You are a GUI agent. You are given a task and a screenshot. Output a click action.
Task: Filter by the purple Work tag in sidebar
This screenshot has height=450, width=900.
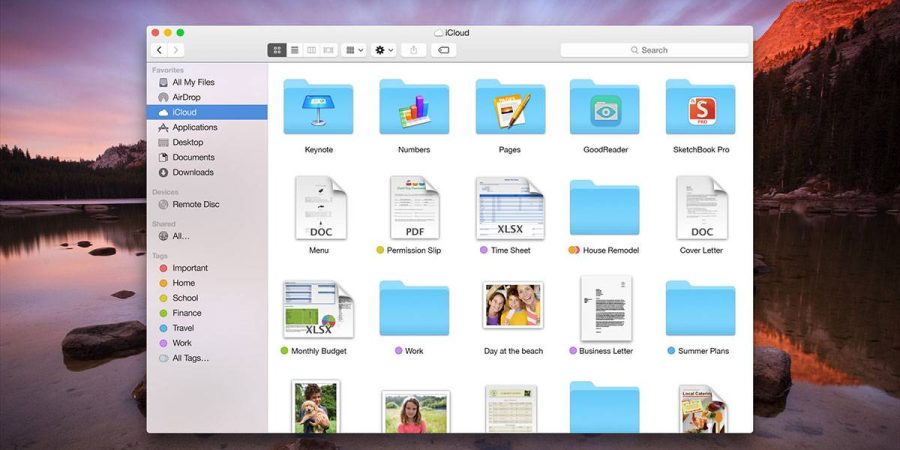207,342
